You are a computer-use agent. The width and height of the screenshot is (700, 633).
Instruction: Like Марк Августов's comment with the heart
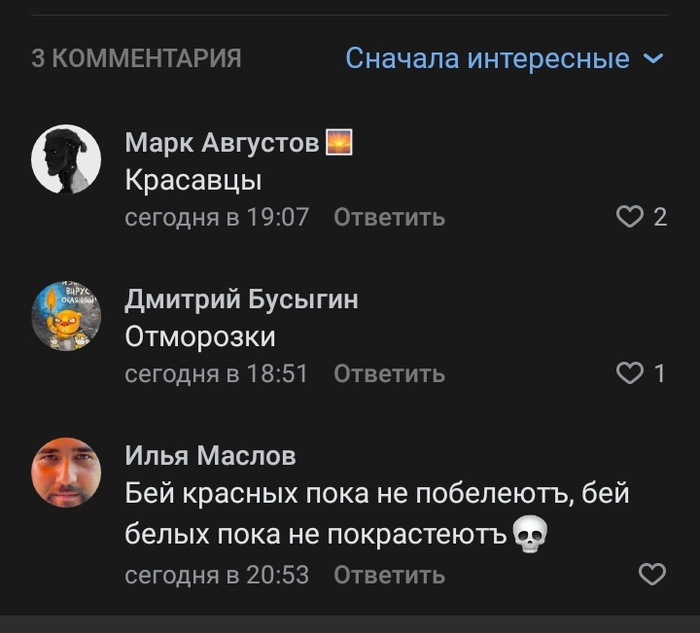pos(630,217)
